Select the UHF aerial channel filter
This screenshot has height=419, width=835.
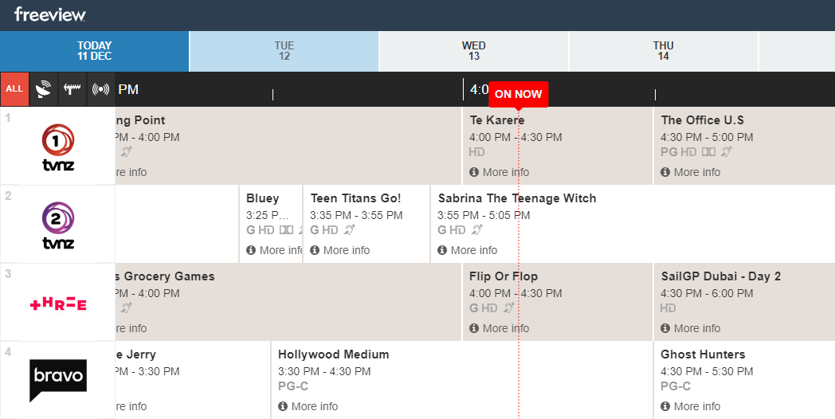[x=72, y=89]
